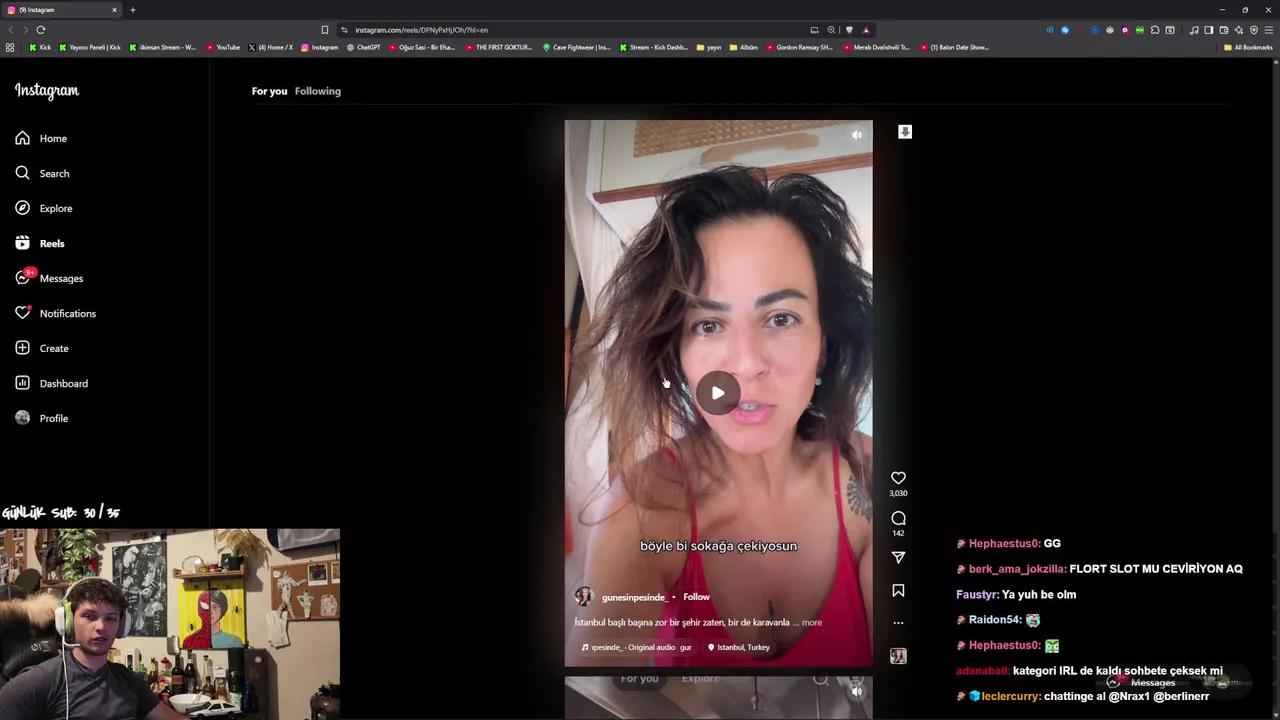Image resolution: width=1280 pixels, height=720 pixels.
Task: Open gunesinpesinde_ profile username link
Action: 634,597
